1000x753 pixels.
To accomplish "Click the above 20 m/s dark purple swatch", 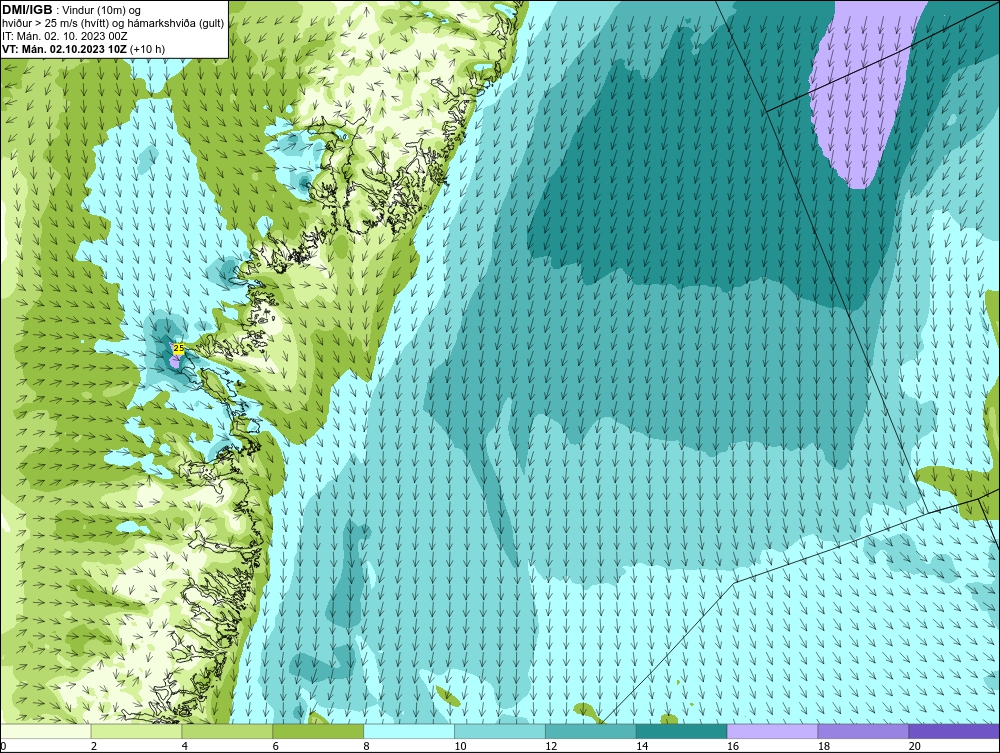I will coord(954,731).
